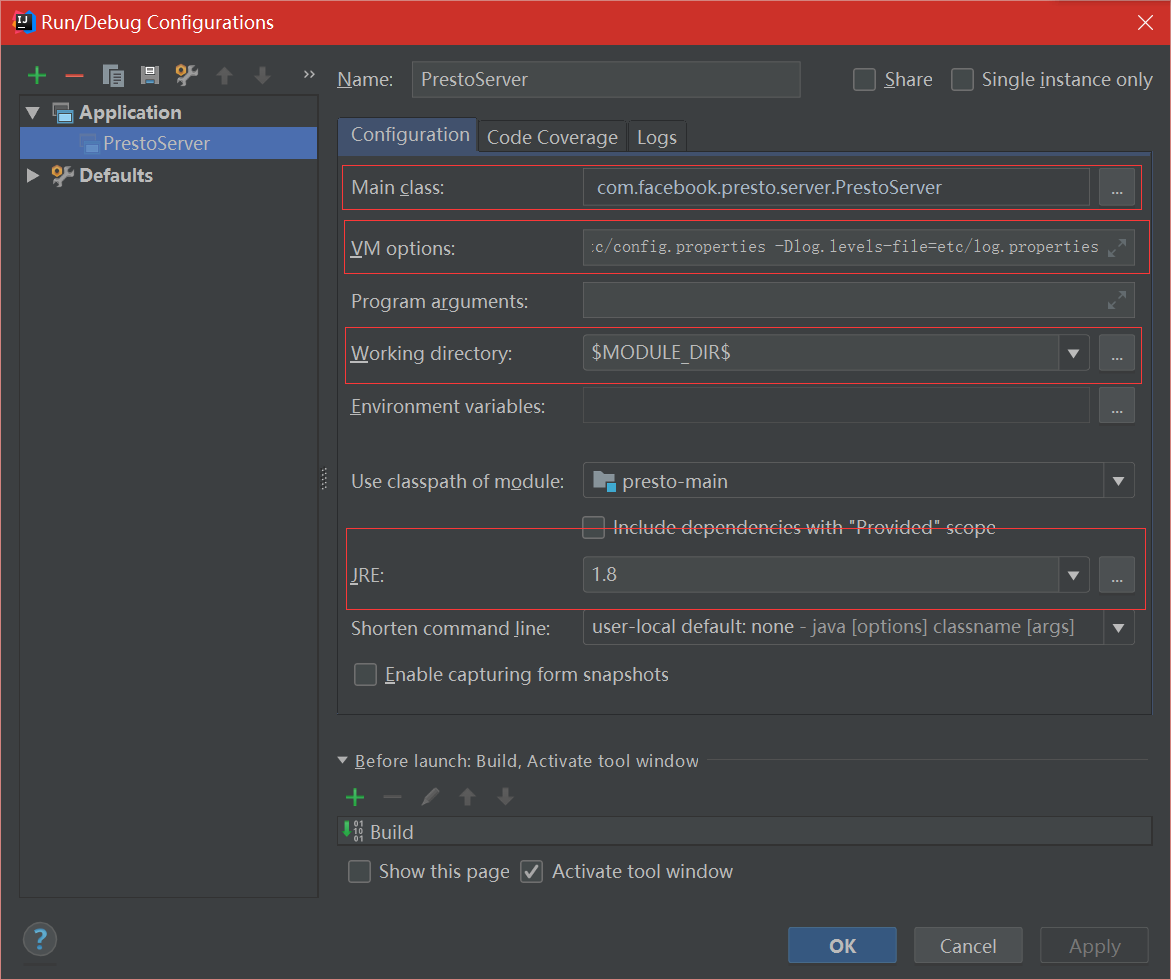Screen dimensions: 1171x980
Task: Expand the Defaults tree node
Action: tap(32, 176)
